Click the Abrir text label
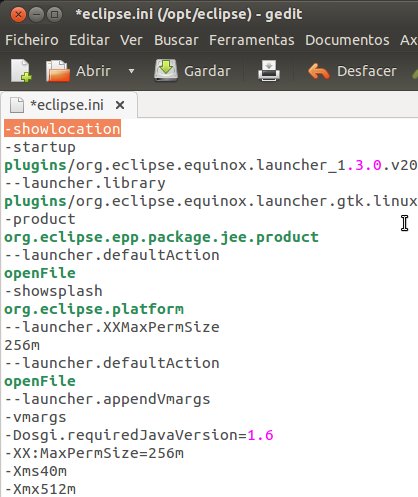 click(x=93, y=71)
